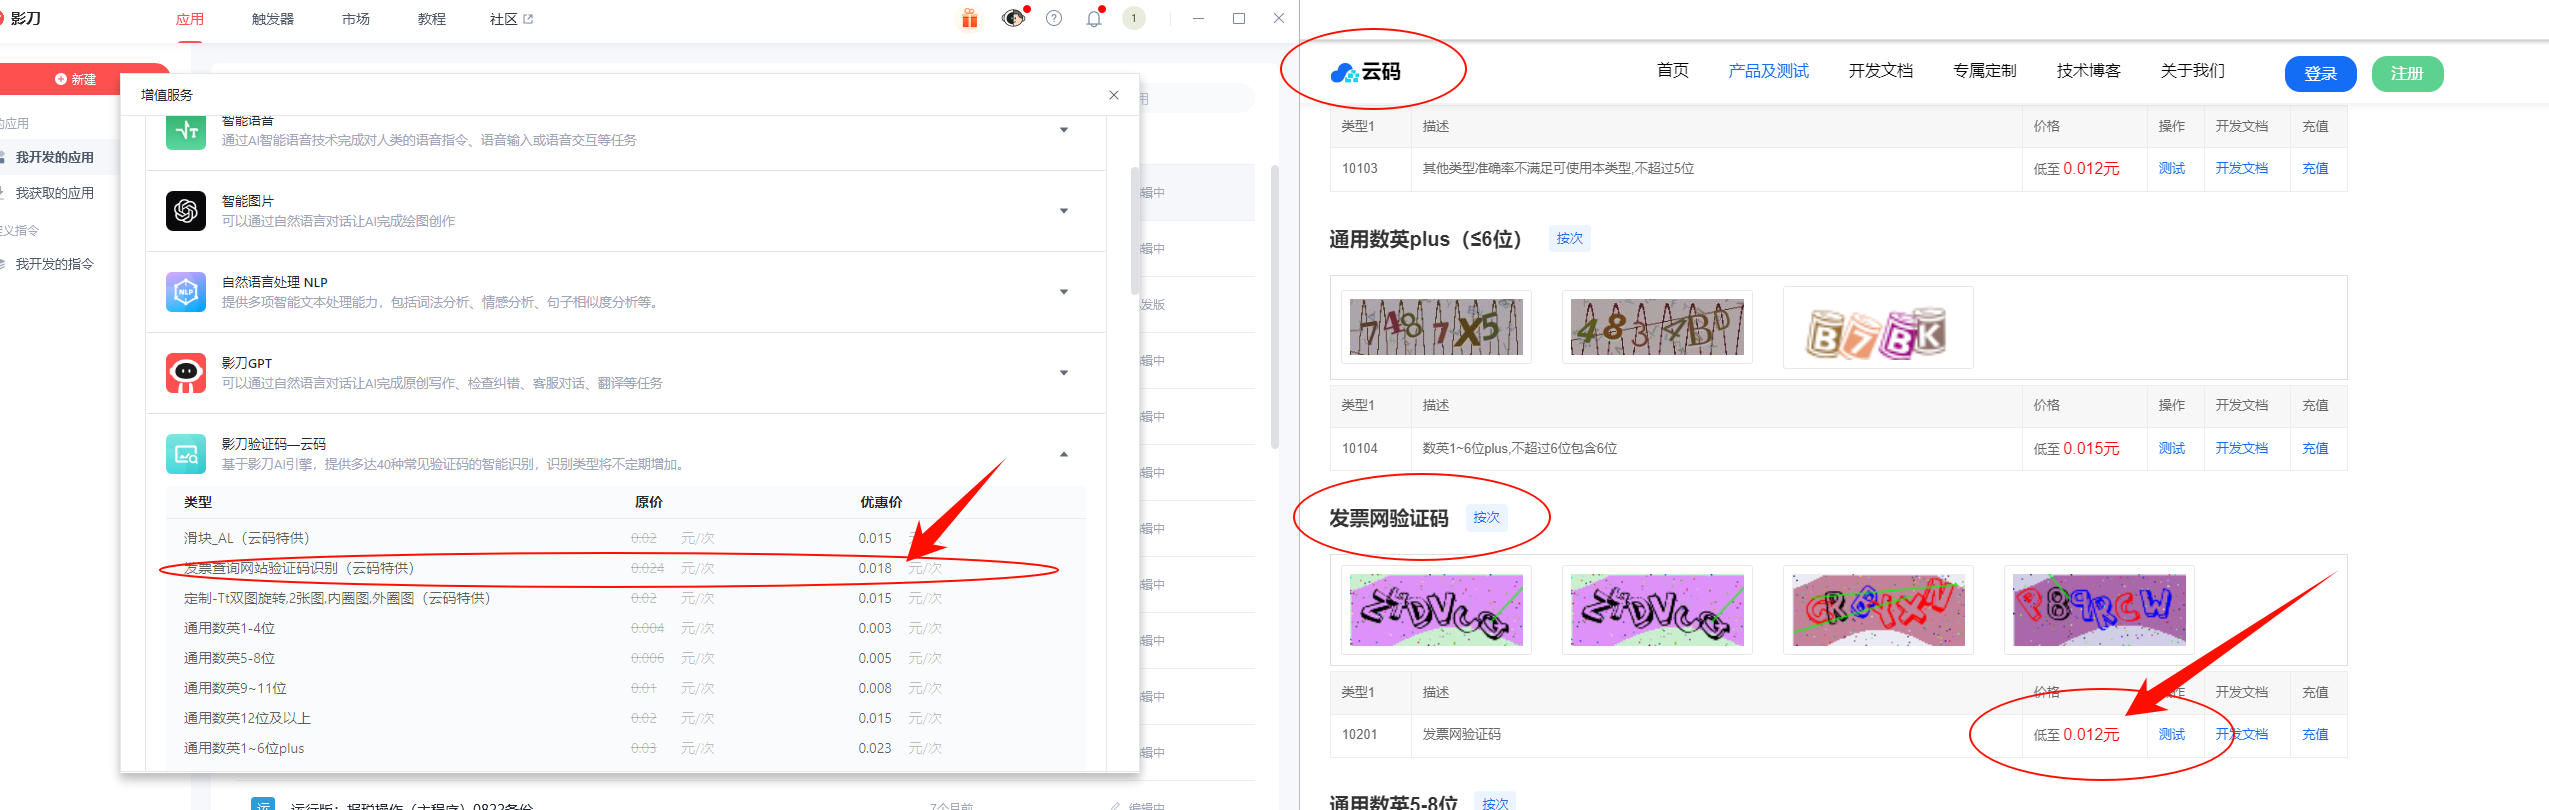
Task: Click 测试 in the 10201 发票网验证码 row
Action: [2172, 735]
